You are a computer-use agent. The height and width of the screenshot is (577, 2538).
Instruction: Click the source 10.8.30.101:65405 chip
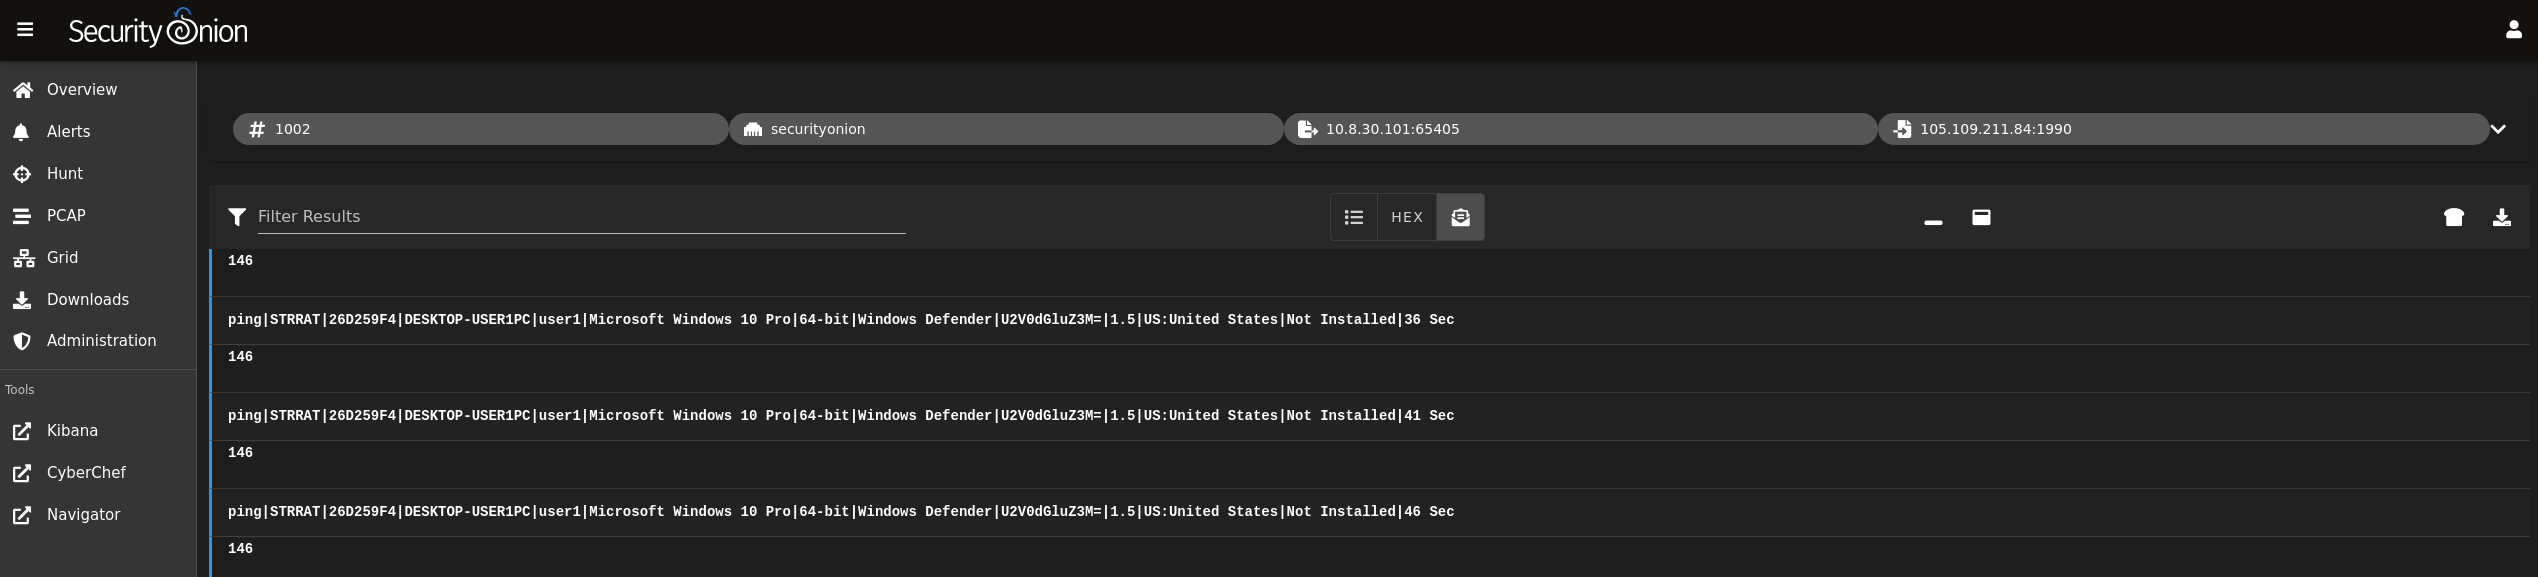(x=1580, y=129)
